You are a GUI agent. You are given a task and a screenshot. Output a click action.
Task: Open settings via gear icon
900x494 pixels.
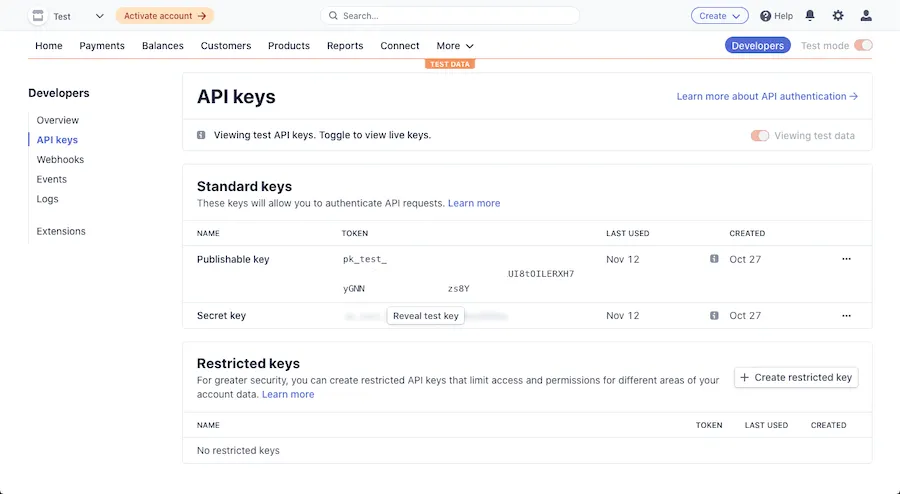pyautogui.click(x=838, y=15)
